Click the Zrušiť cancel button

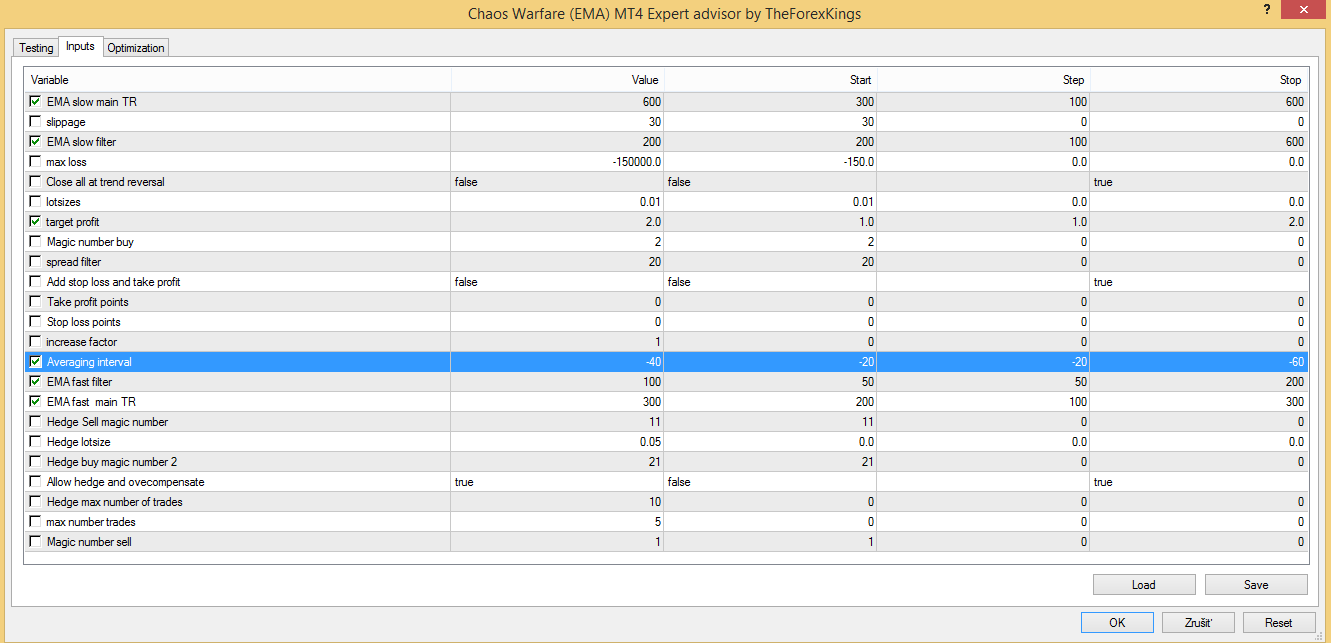coord(1198,622)
